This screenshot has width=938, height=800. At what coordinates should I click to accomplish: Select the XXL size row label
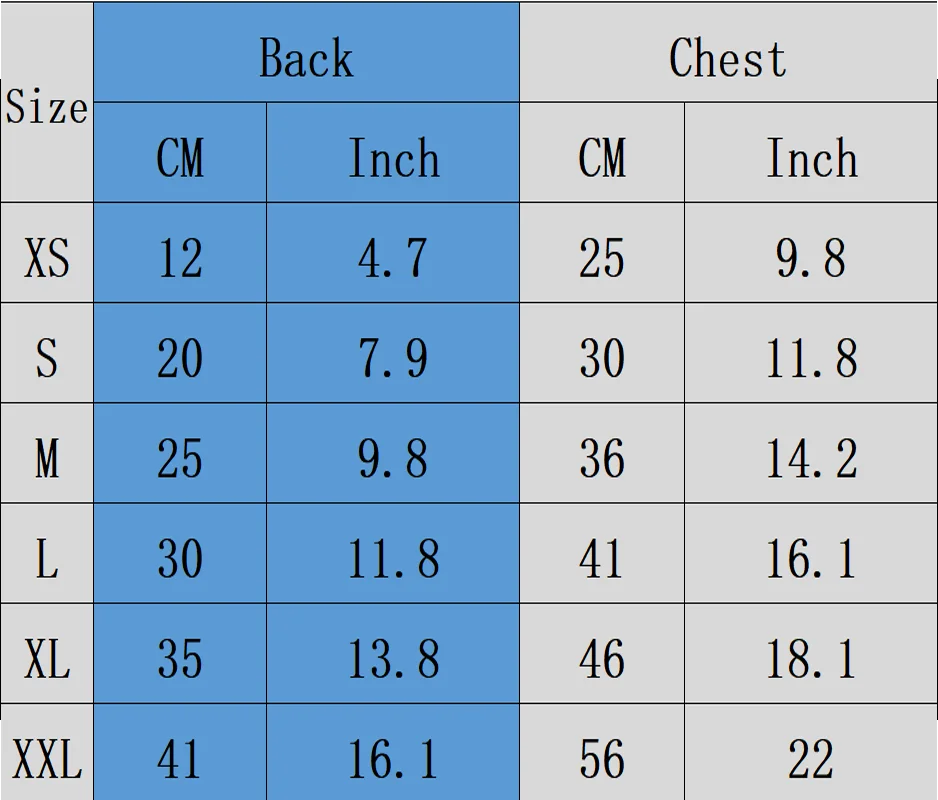(47, 758)
